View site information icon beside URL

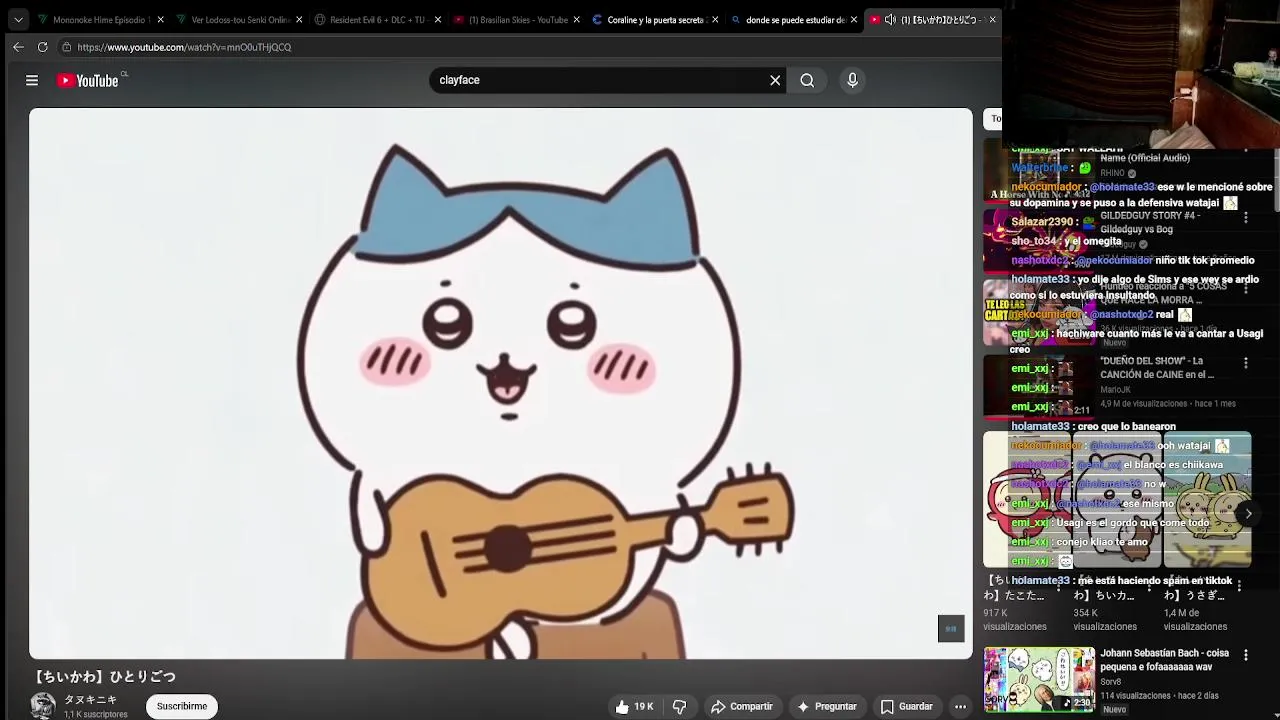(66, 47)
